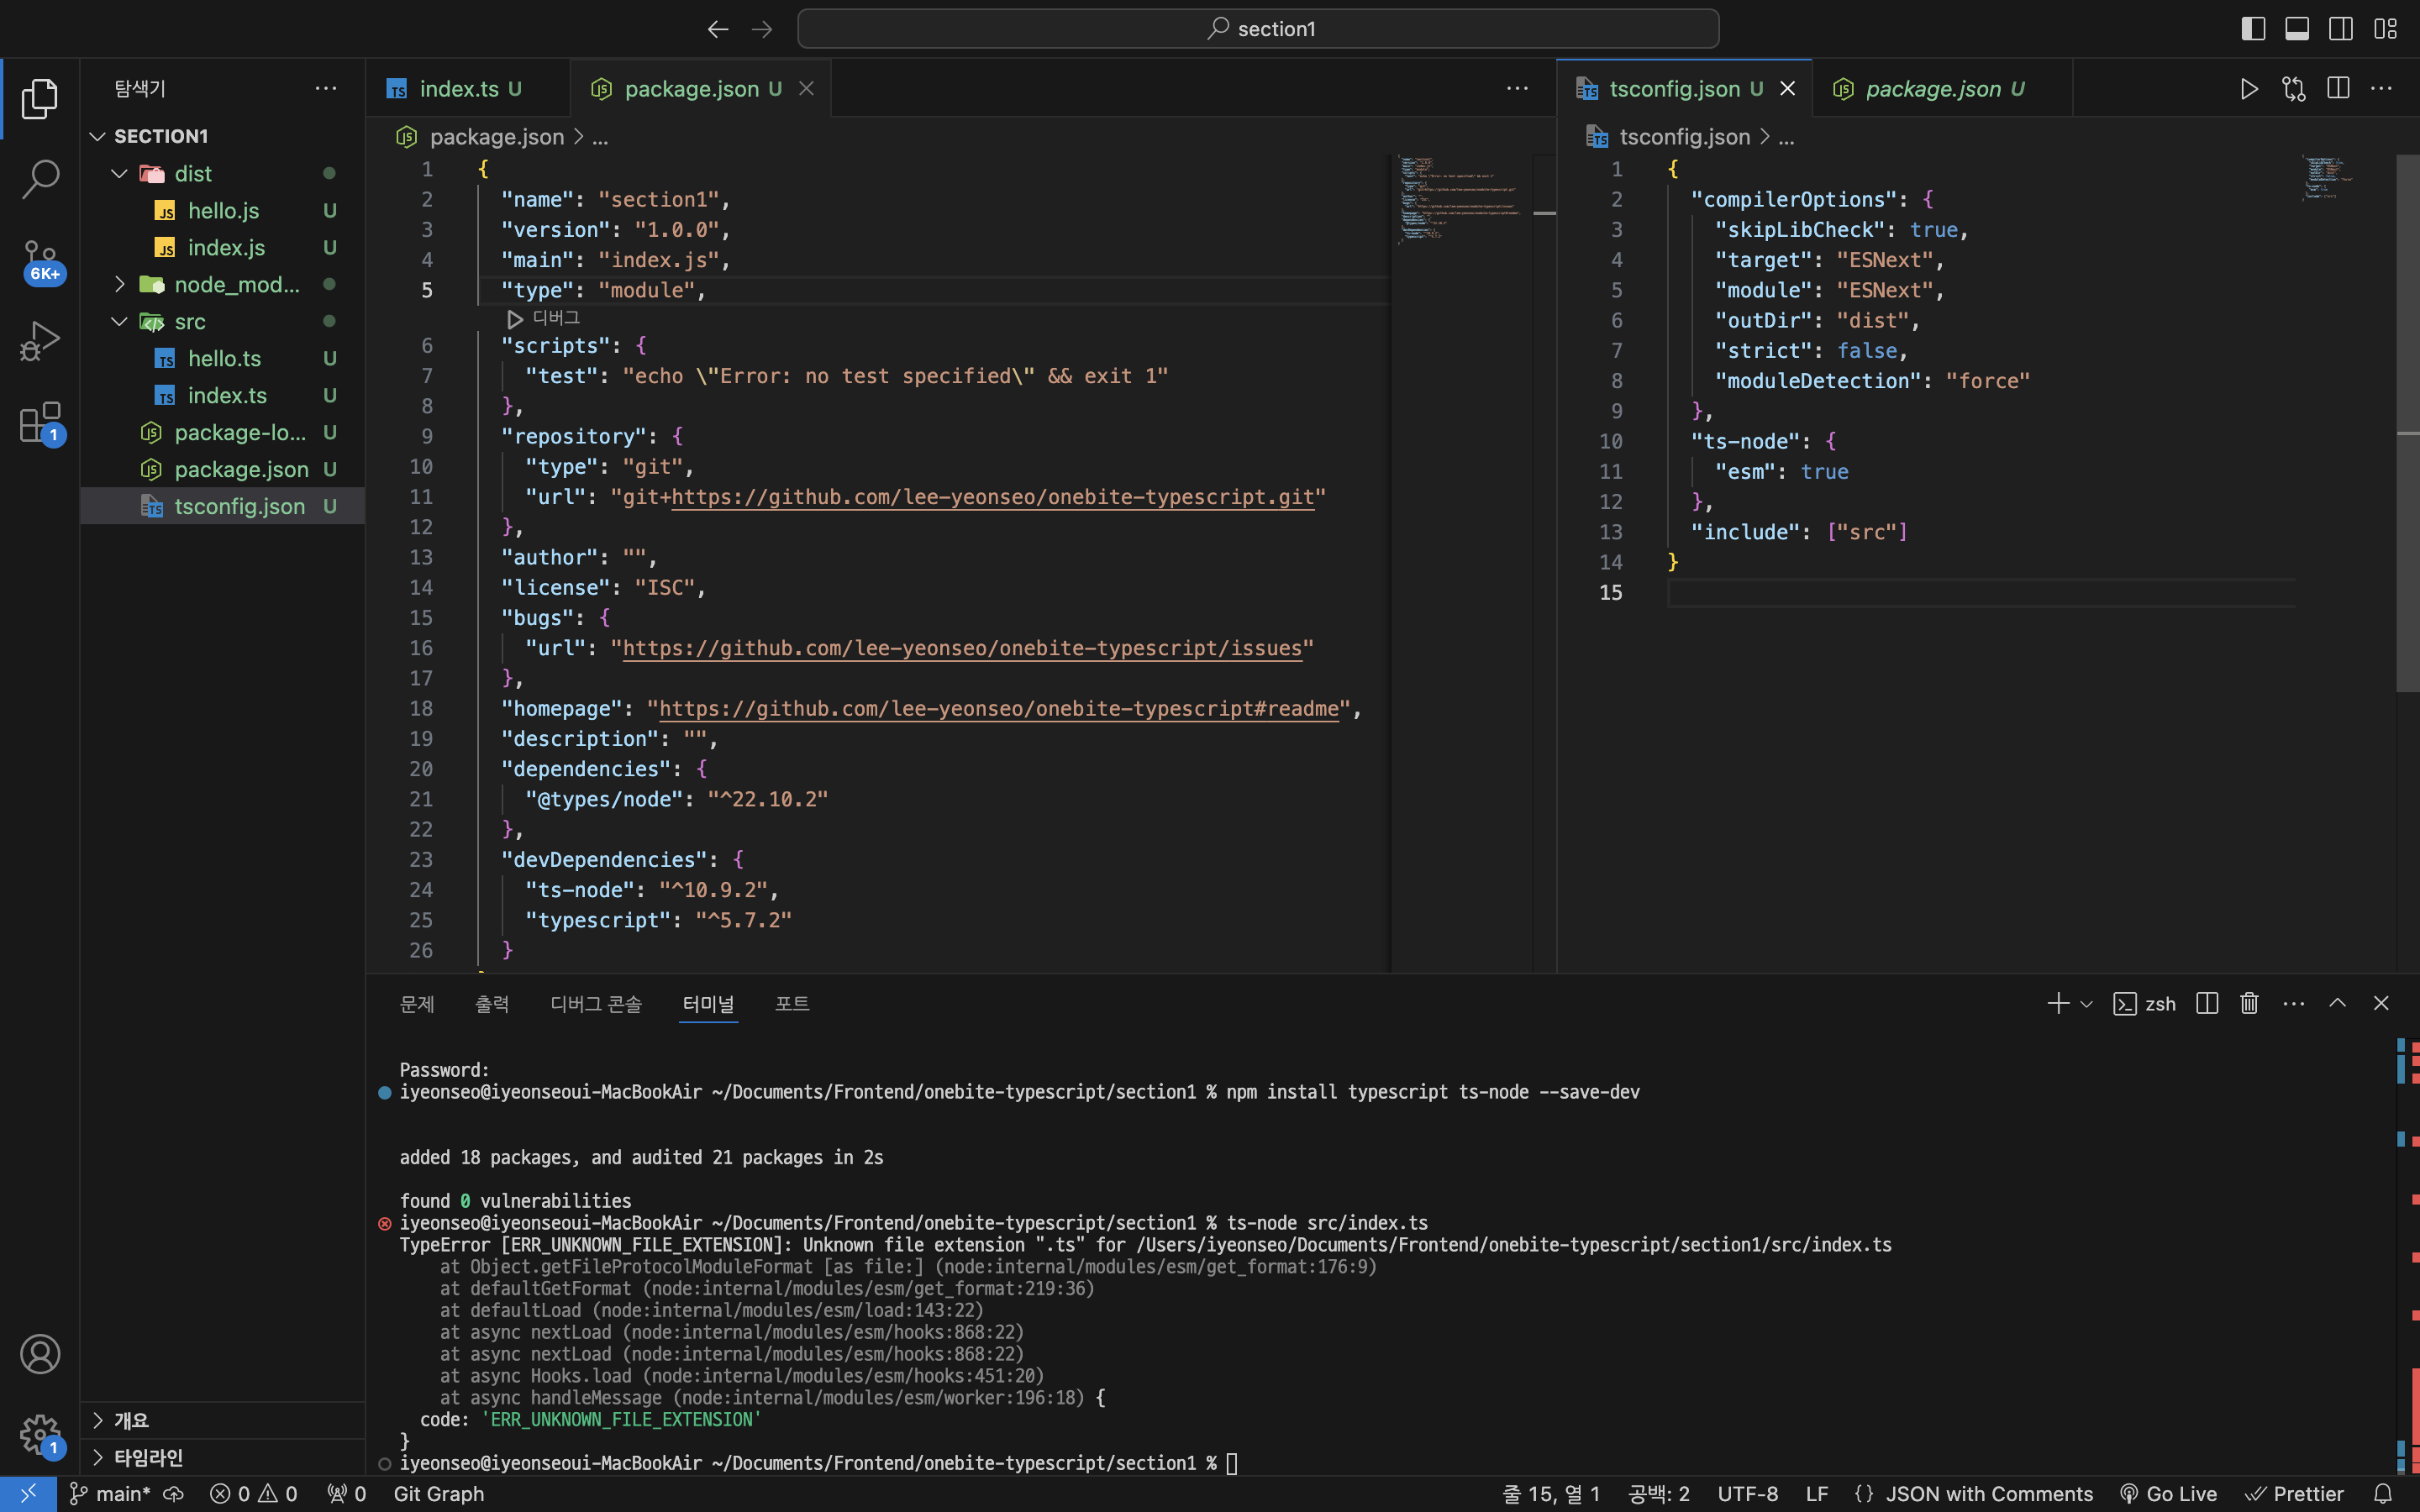Switch to the right package.json italic tab
This screenshot has height=1512, width=2420.
[x=1942, y=89]
